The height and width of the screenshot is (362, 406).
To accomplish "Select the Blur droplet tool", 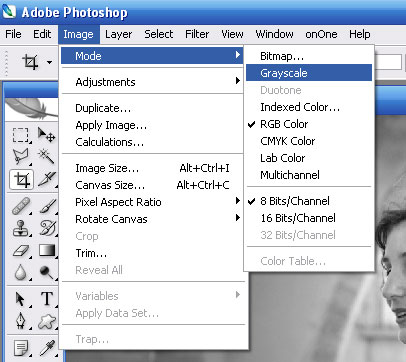I will 21,272.
